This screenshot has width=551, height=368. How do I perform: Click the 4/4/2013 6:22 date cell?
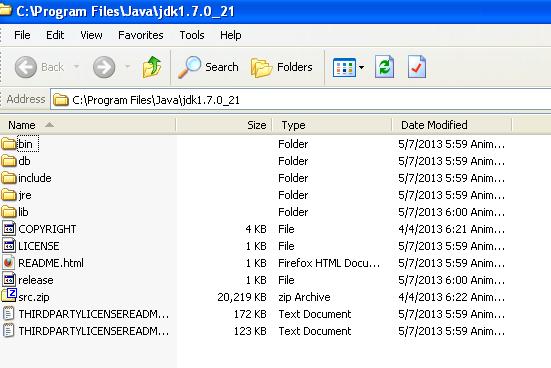[x=452, y=297]
